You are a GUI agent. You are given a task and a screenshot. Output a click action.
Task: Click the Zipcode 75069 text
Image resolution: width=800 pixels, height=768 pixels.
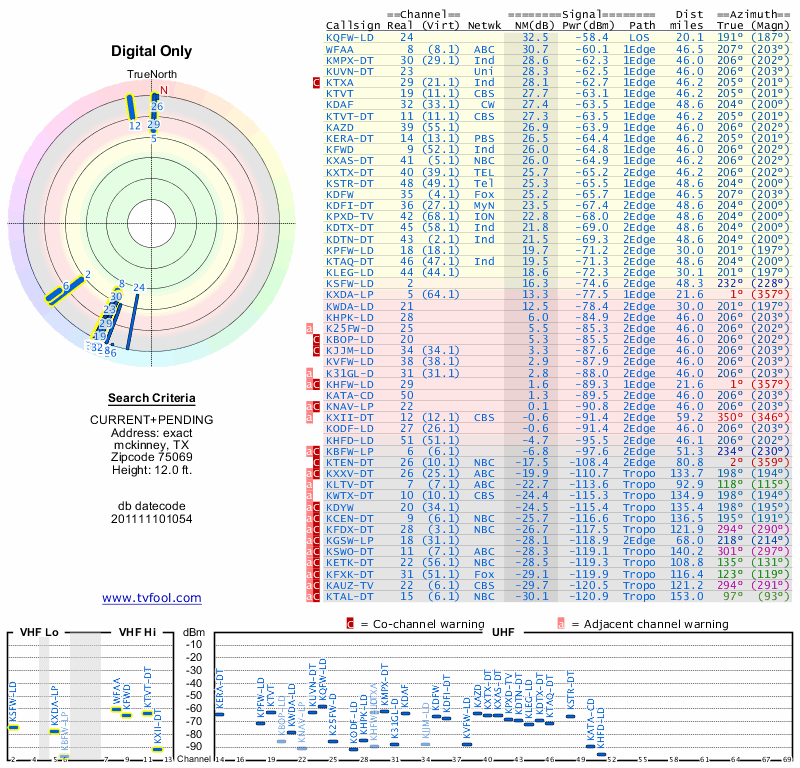[x=152, y=457]
